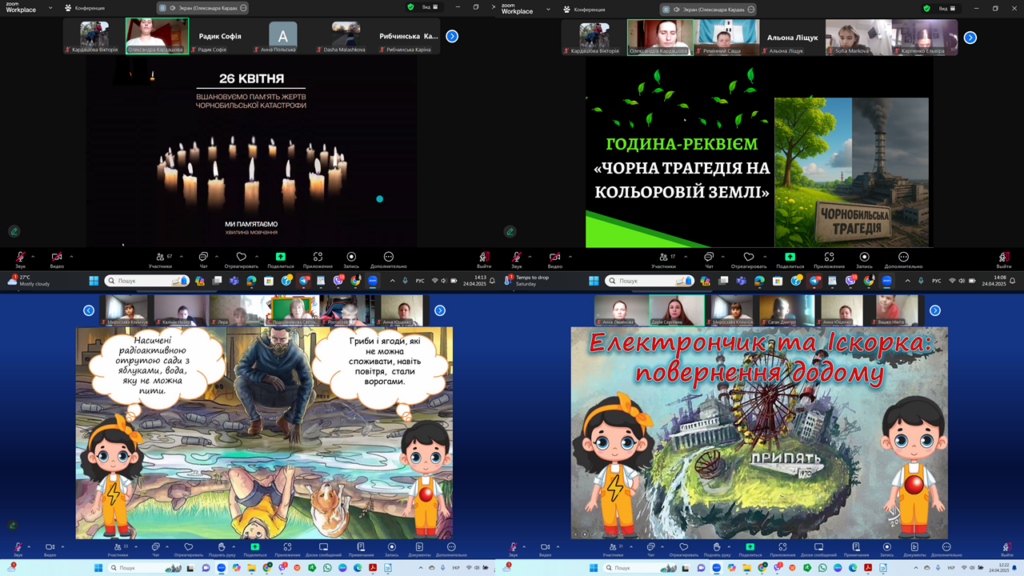This screenshot has width=1024, height=576.
Task: Show previous participants in bottom-left video strip
Action: point(89,310)
